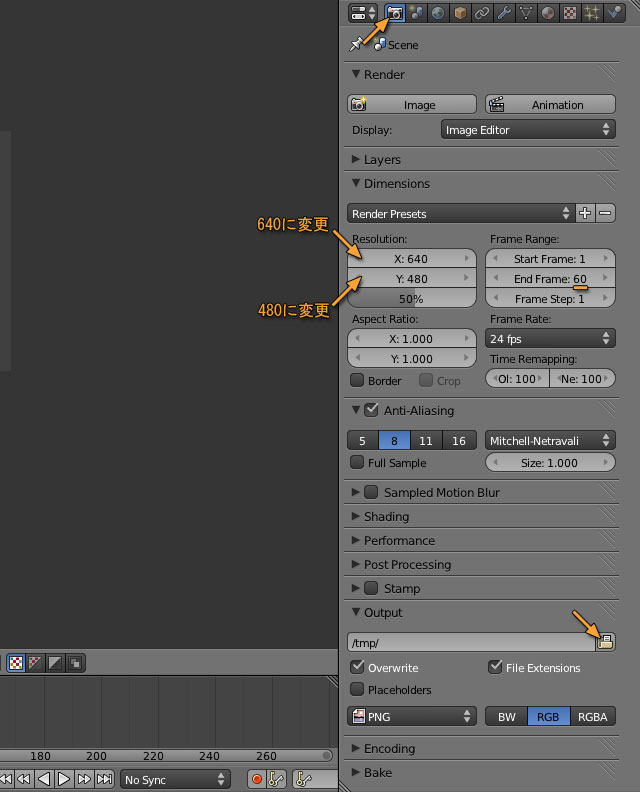The image size is (640, 792).
Task: Click the output folder browse icon
Action: [x=605, y=642]
